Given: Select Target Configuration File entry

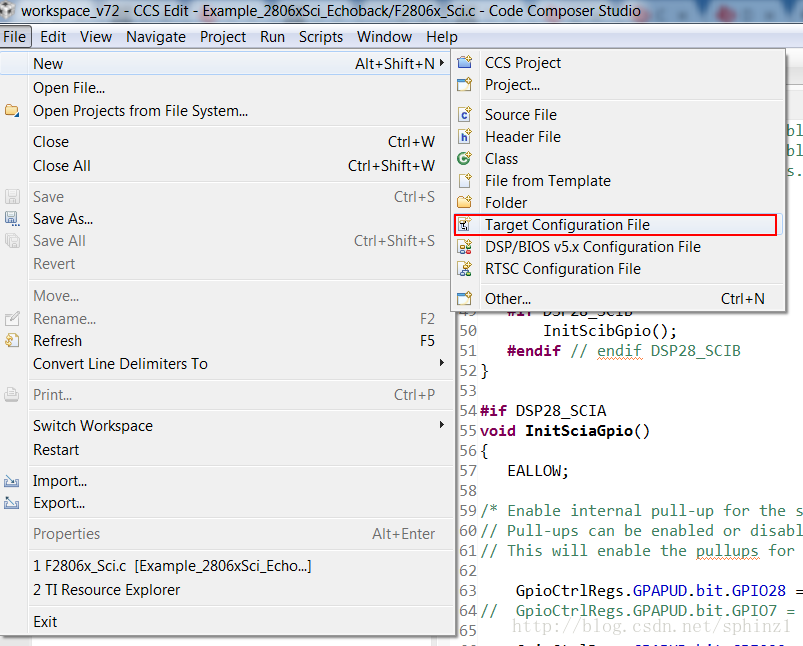Looking at the screenshot, I should (618, 225).
